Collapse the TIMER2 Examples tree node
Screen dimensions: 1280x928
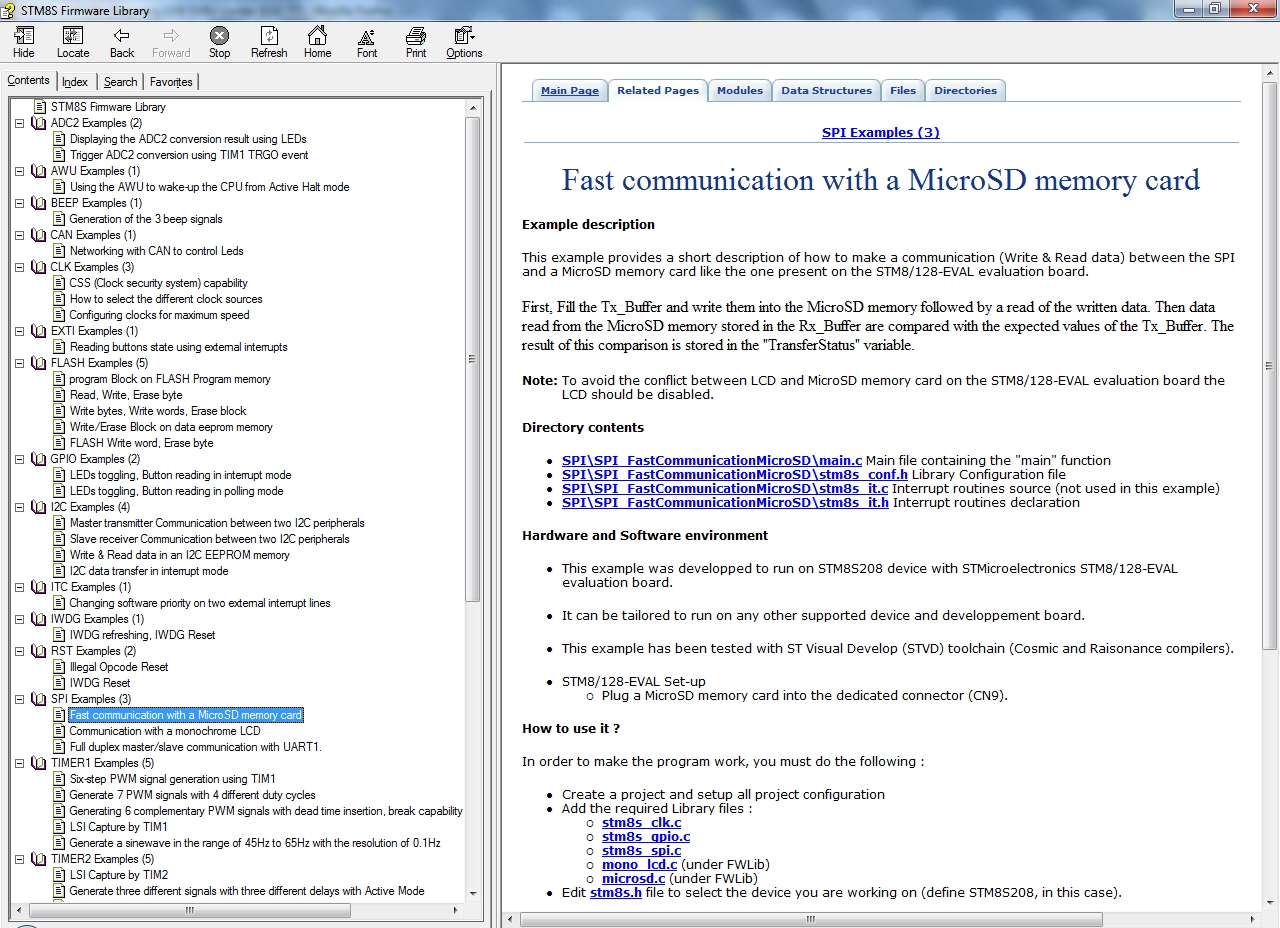tap(19, 859)
